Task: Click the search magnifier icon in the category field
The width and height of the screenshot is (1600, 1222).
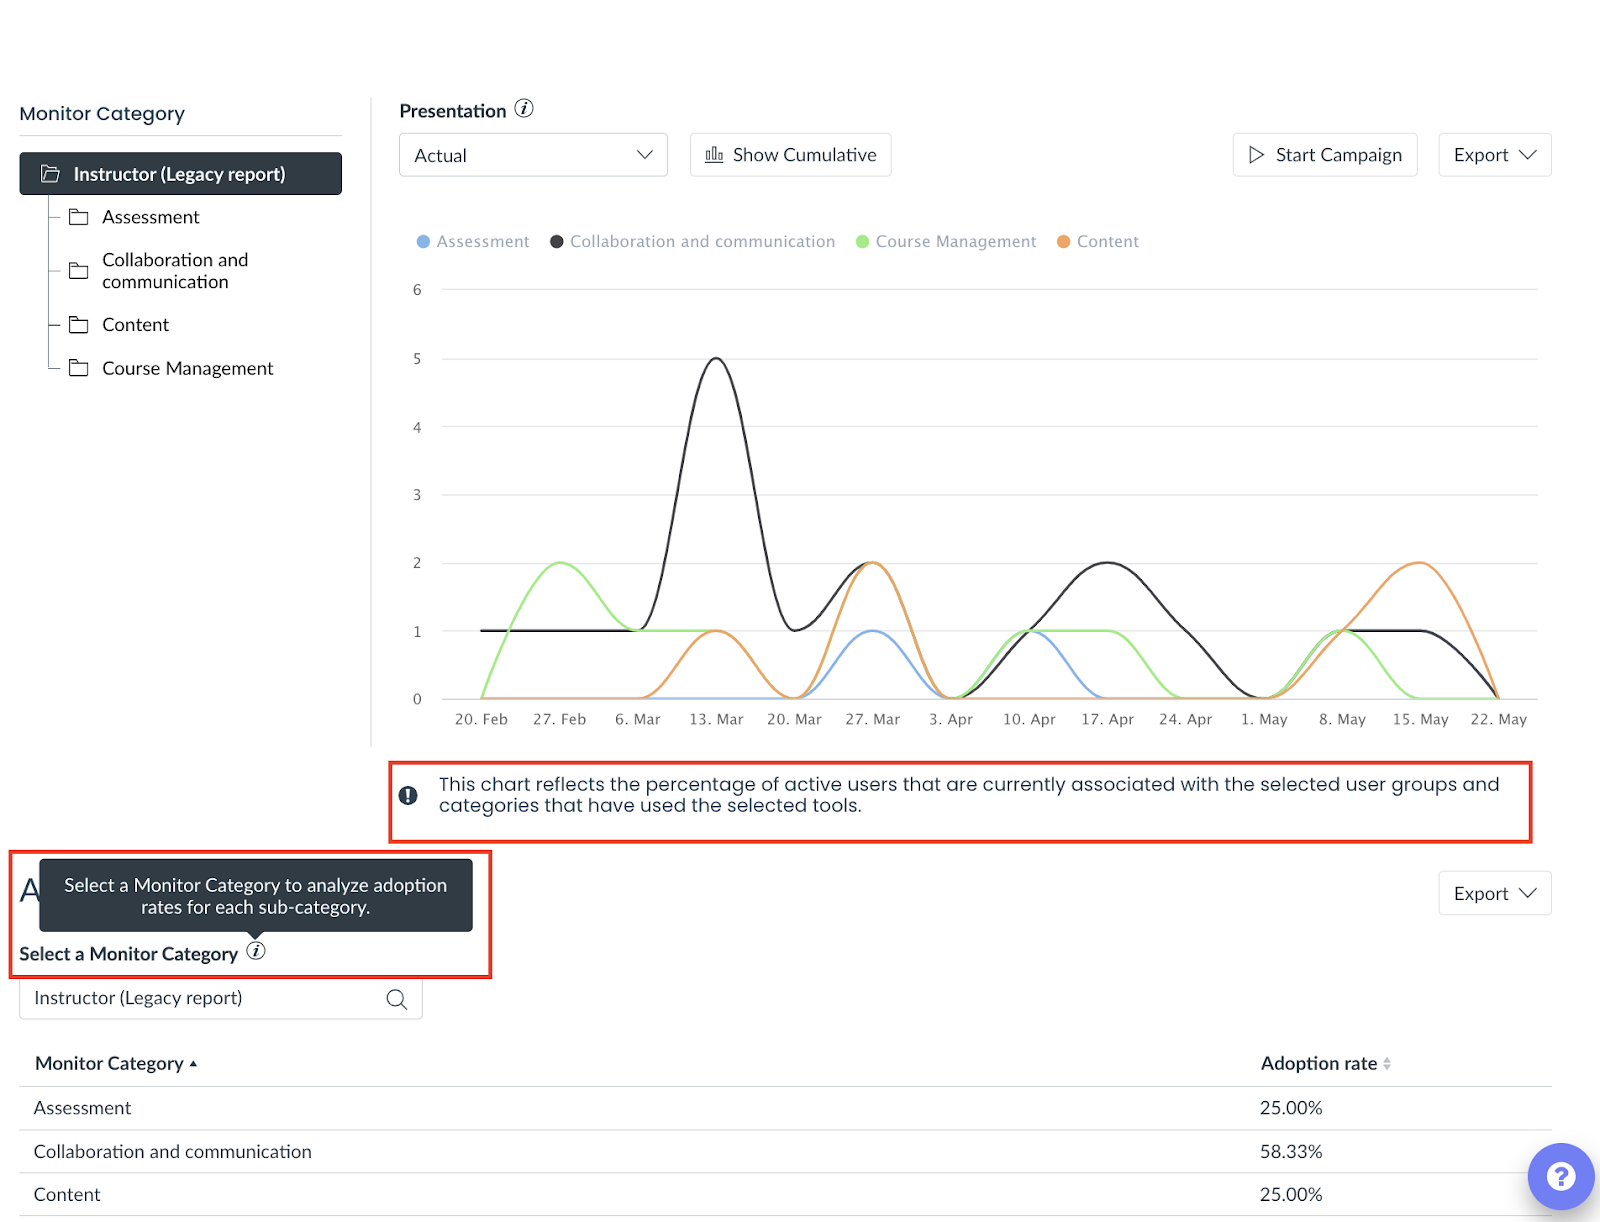Action: click(397, 999)
